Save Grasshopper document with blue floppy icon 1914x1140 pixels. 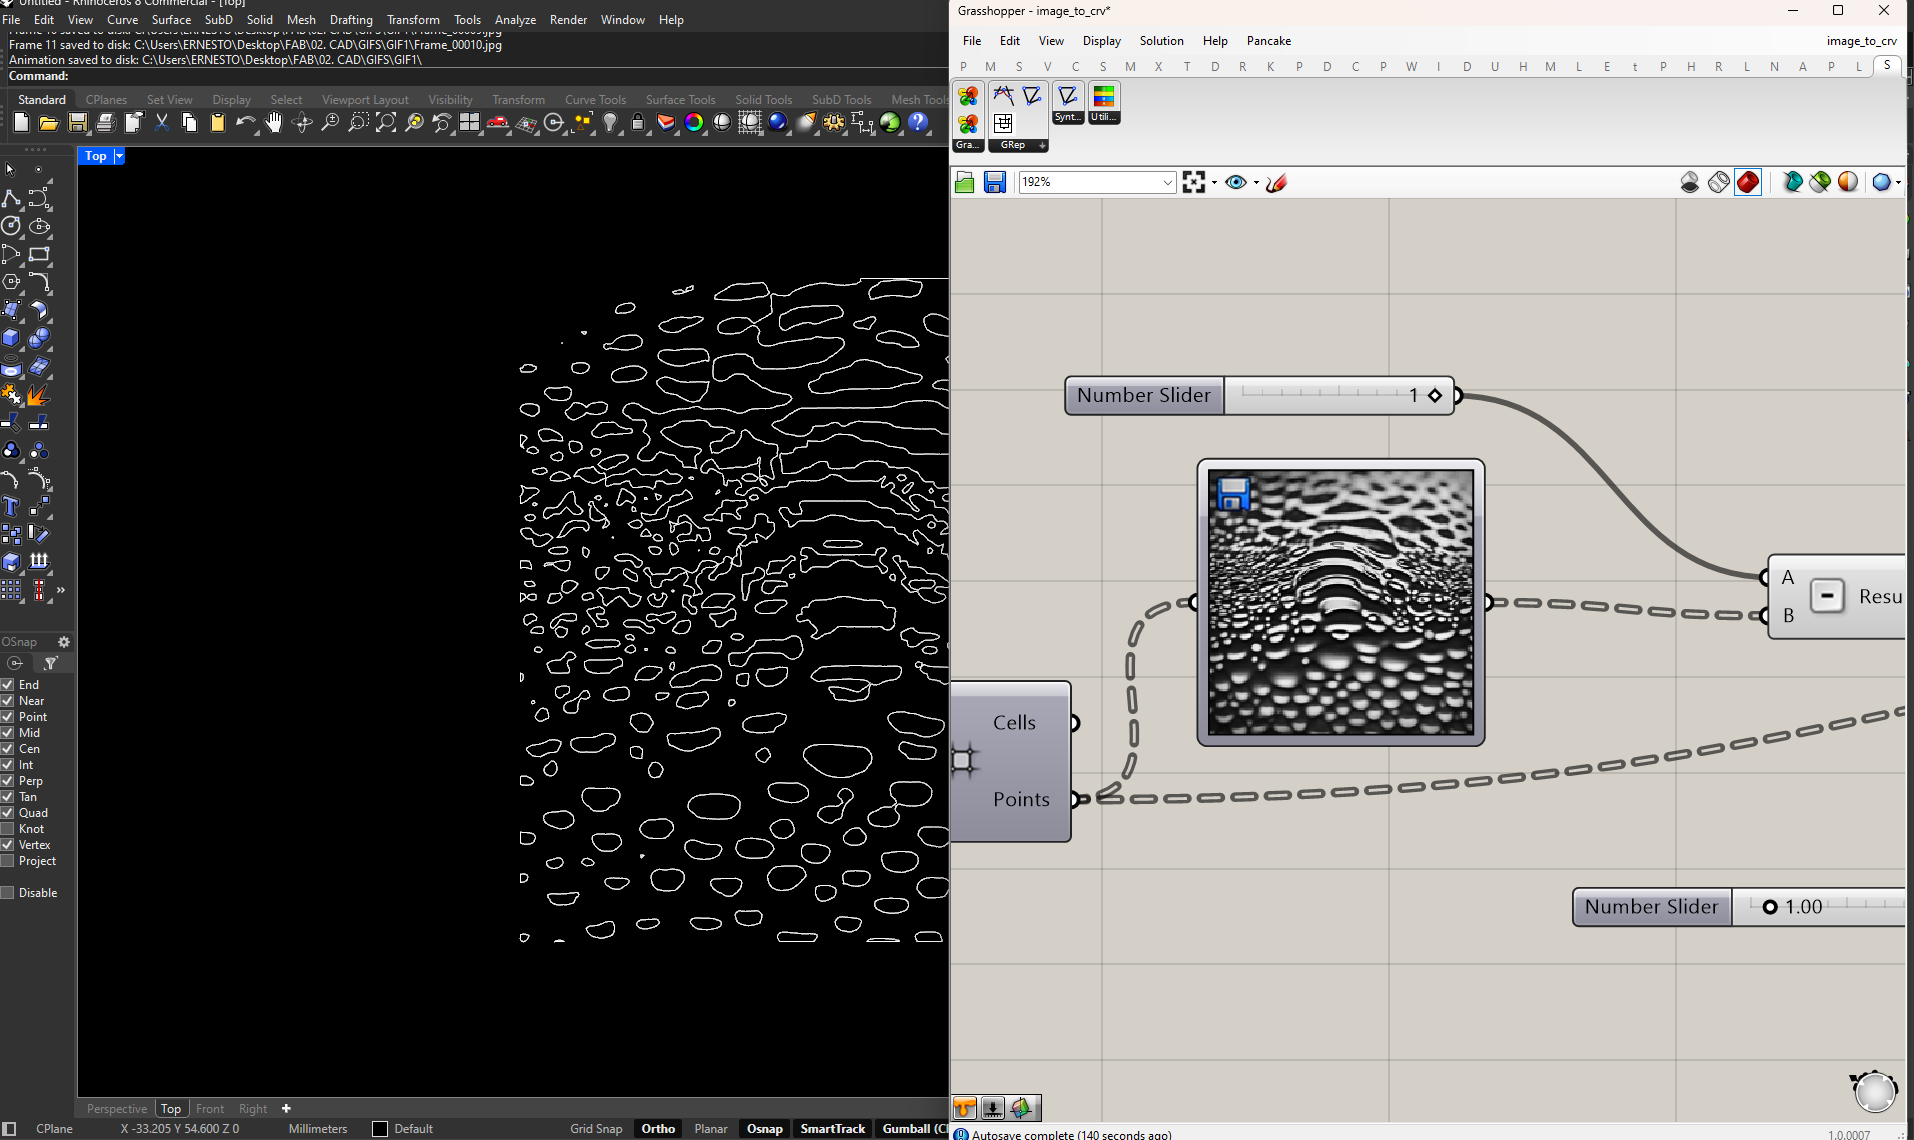click(x=994, y=182)
